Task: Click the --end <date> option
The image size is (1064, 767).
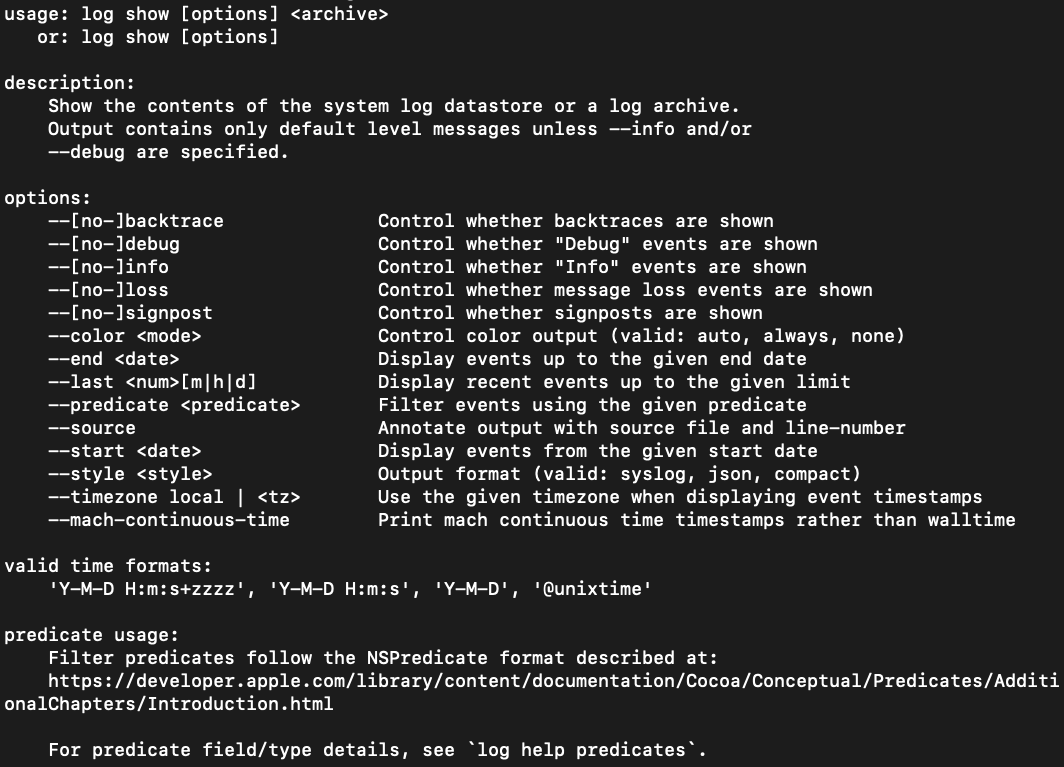Action: pyautogui.click(x=114, y=359)
